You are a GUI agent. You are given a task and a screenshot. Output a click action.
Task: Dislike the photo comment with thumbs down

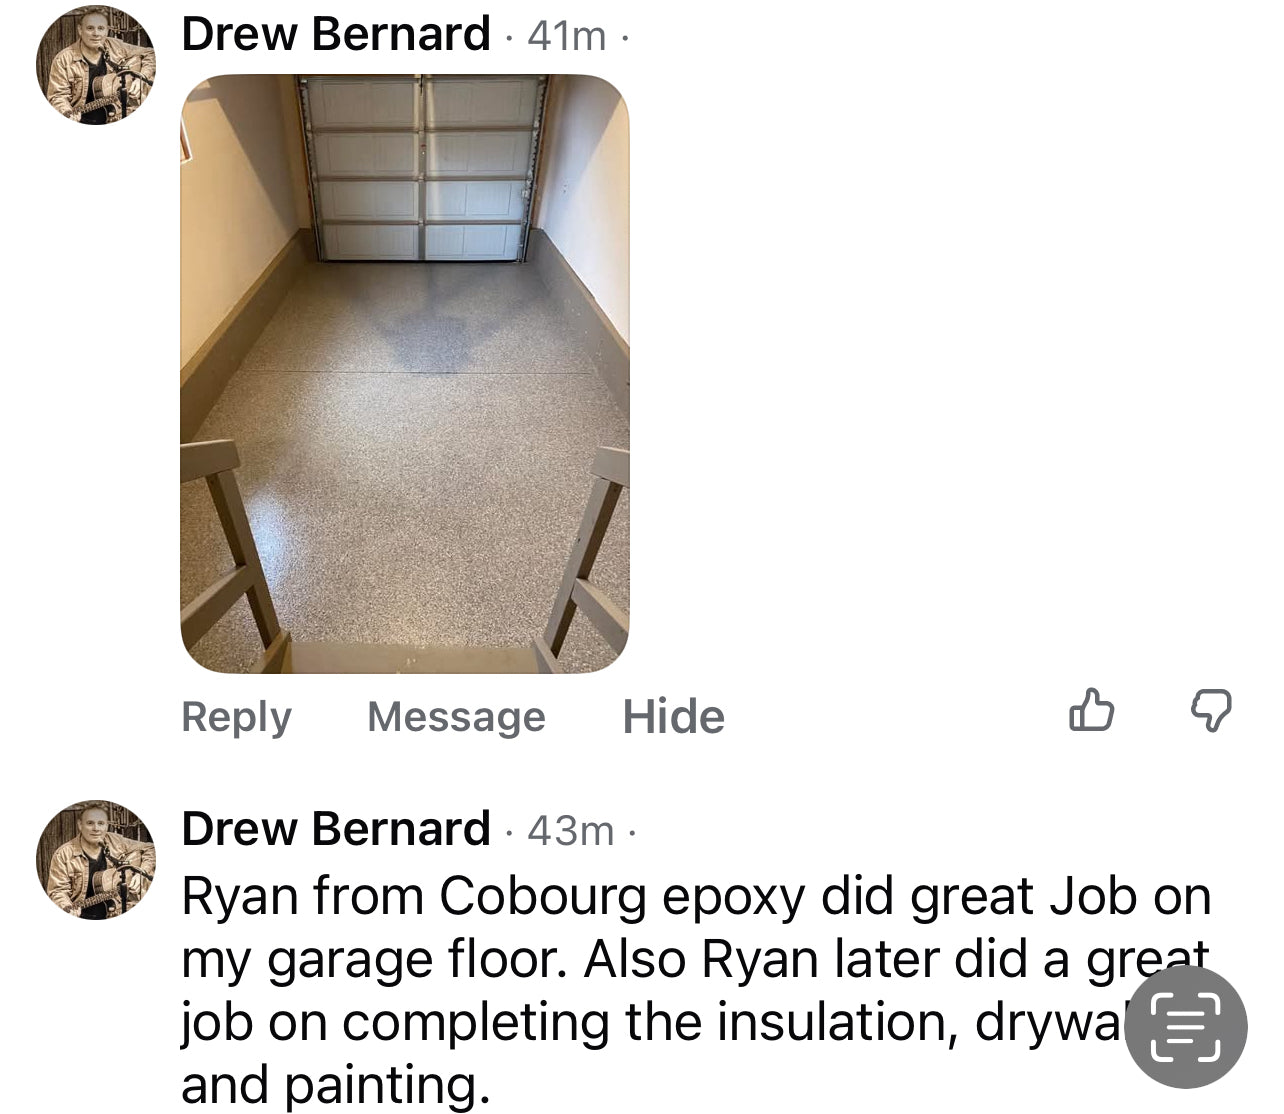click(x=1211, y=711)
